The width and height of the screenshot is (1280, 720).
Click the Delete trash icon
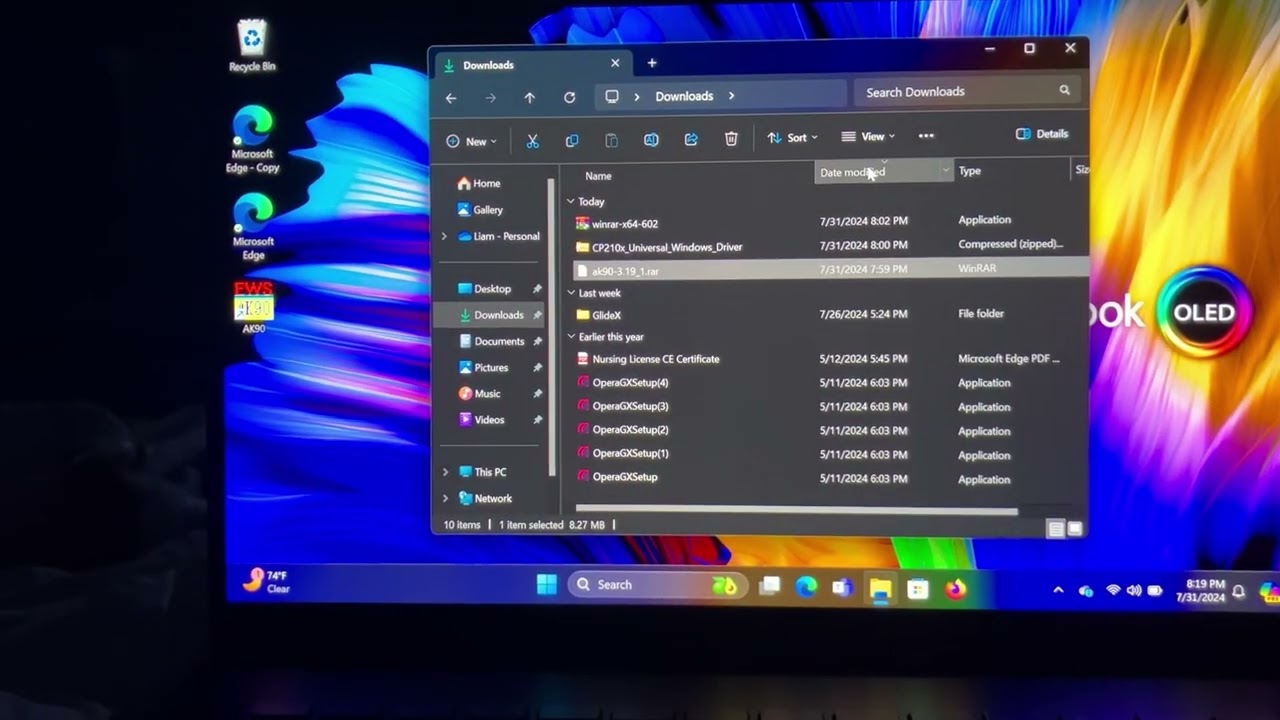(x=731, y=139)
